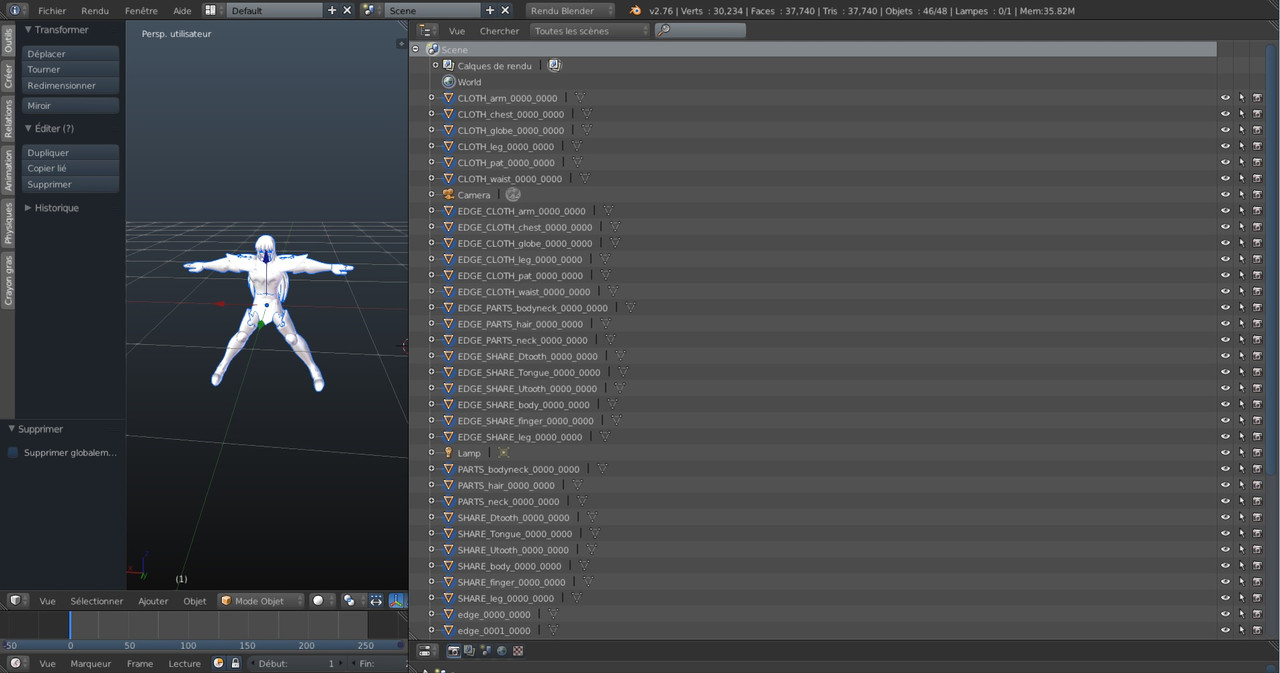
Task: Open the Chercher menu in outliner
Action: [x=499, y=31]
